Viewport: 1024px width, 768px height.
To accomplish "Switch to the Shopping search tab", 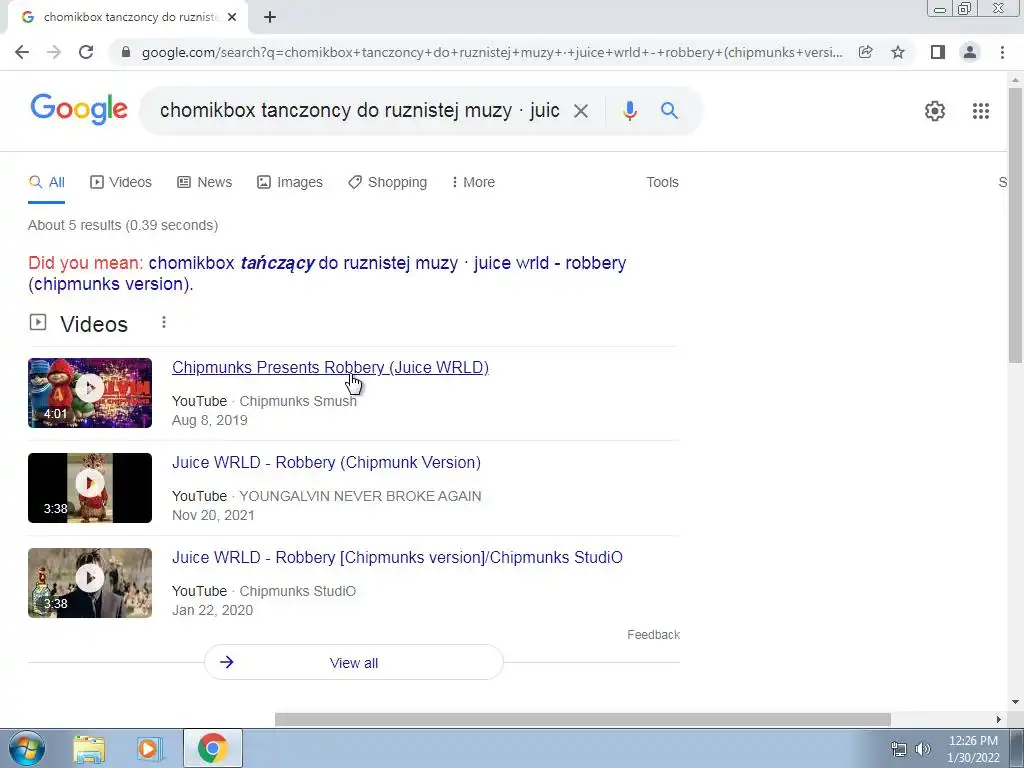I will pos(387,182).
